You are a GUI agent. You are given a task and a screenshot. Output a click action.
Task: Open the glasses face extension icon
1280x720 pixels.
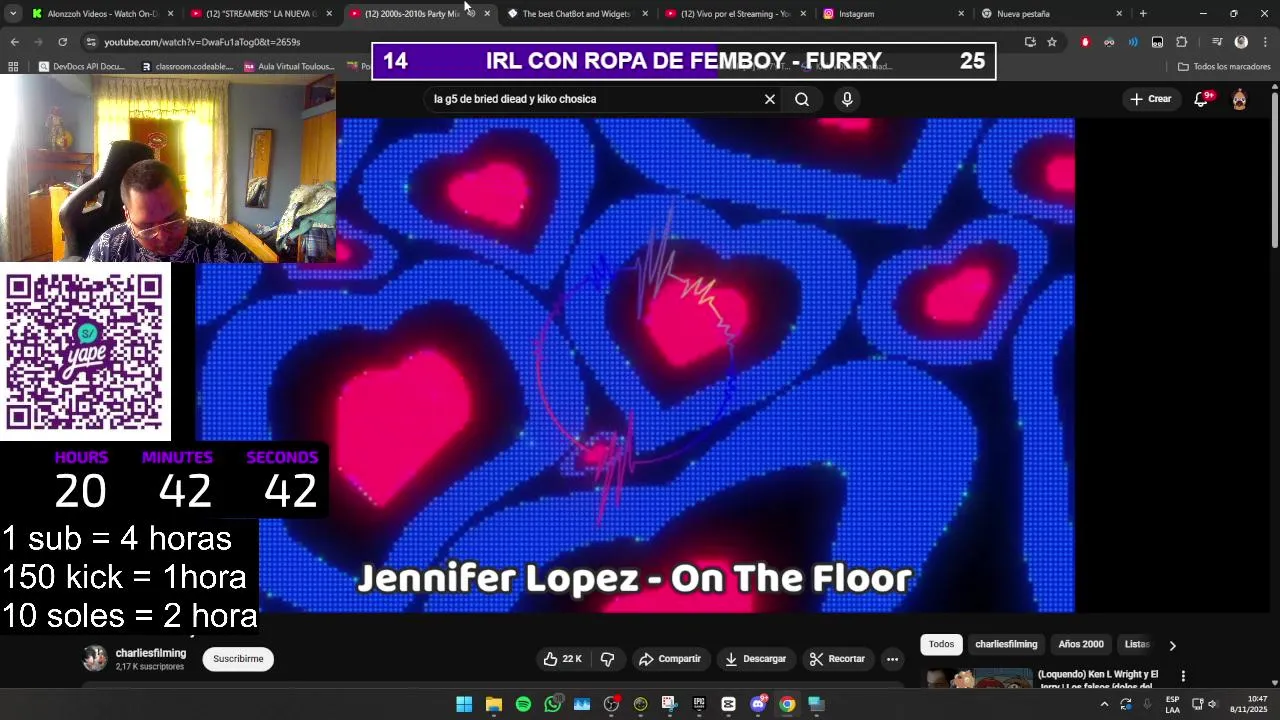point(1109,42)
